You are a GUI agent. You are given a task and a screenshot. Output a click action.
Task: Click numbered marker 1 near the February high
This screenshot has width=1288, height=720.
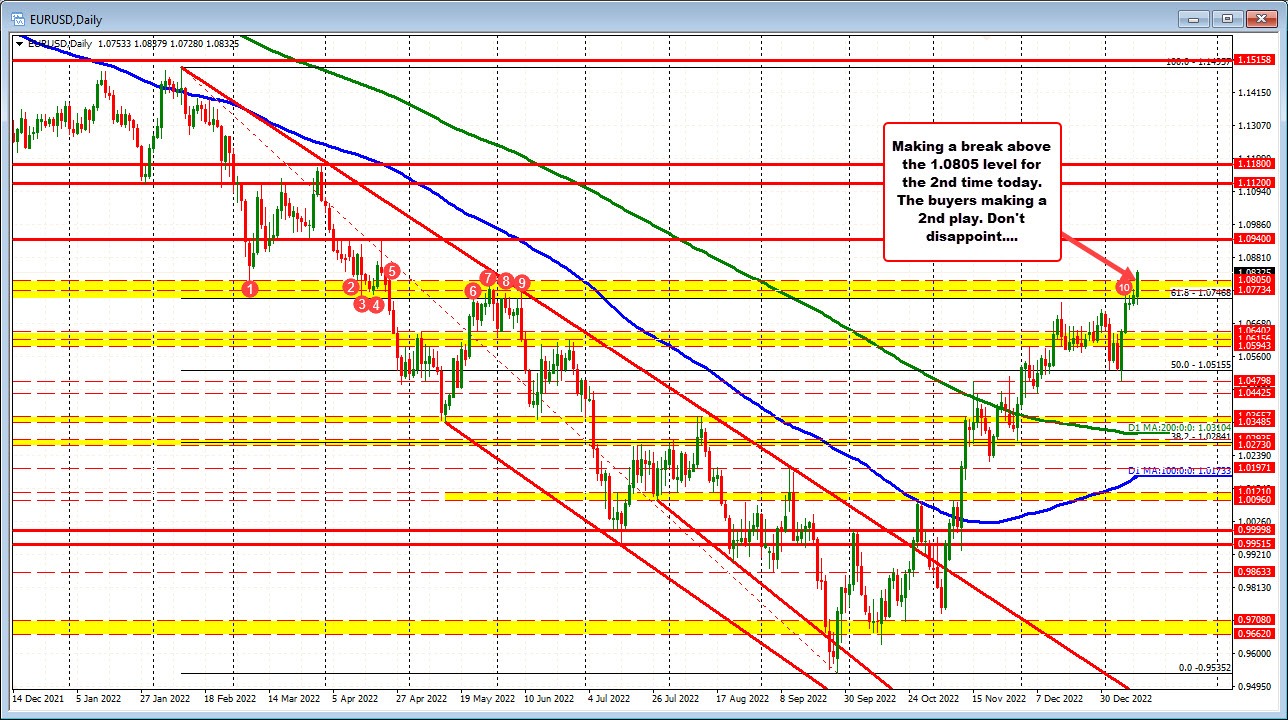(x=250, y=288)
